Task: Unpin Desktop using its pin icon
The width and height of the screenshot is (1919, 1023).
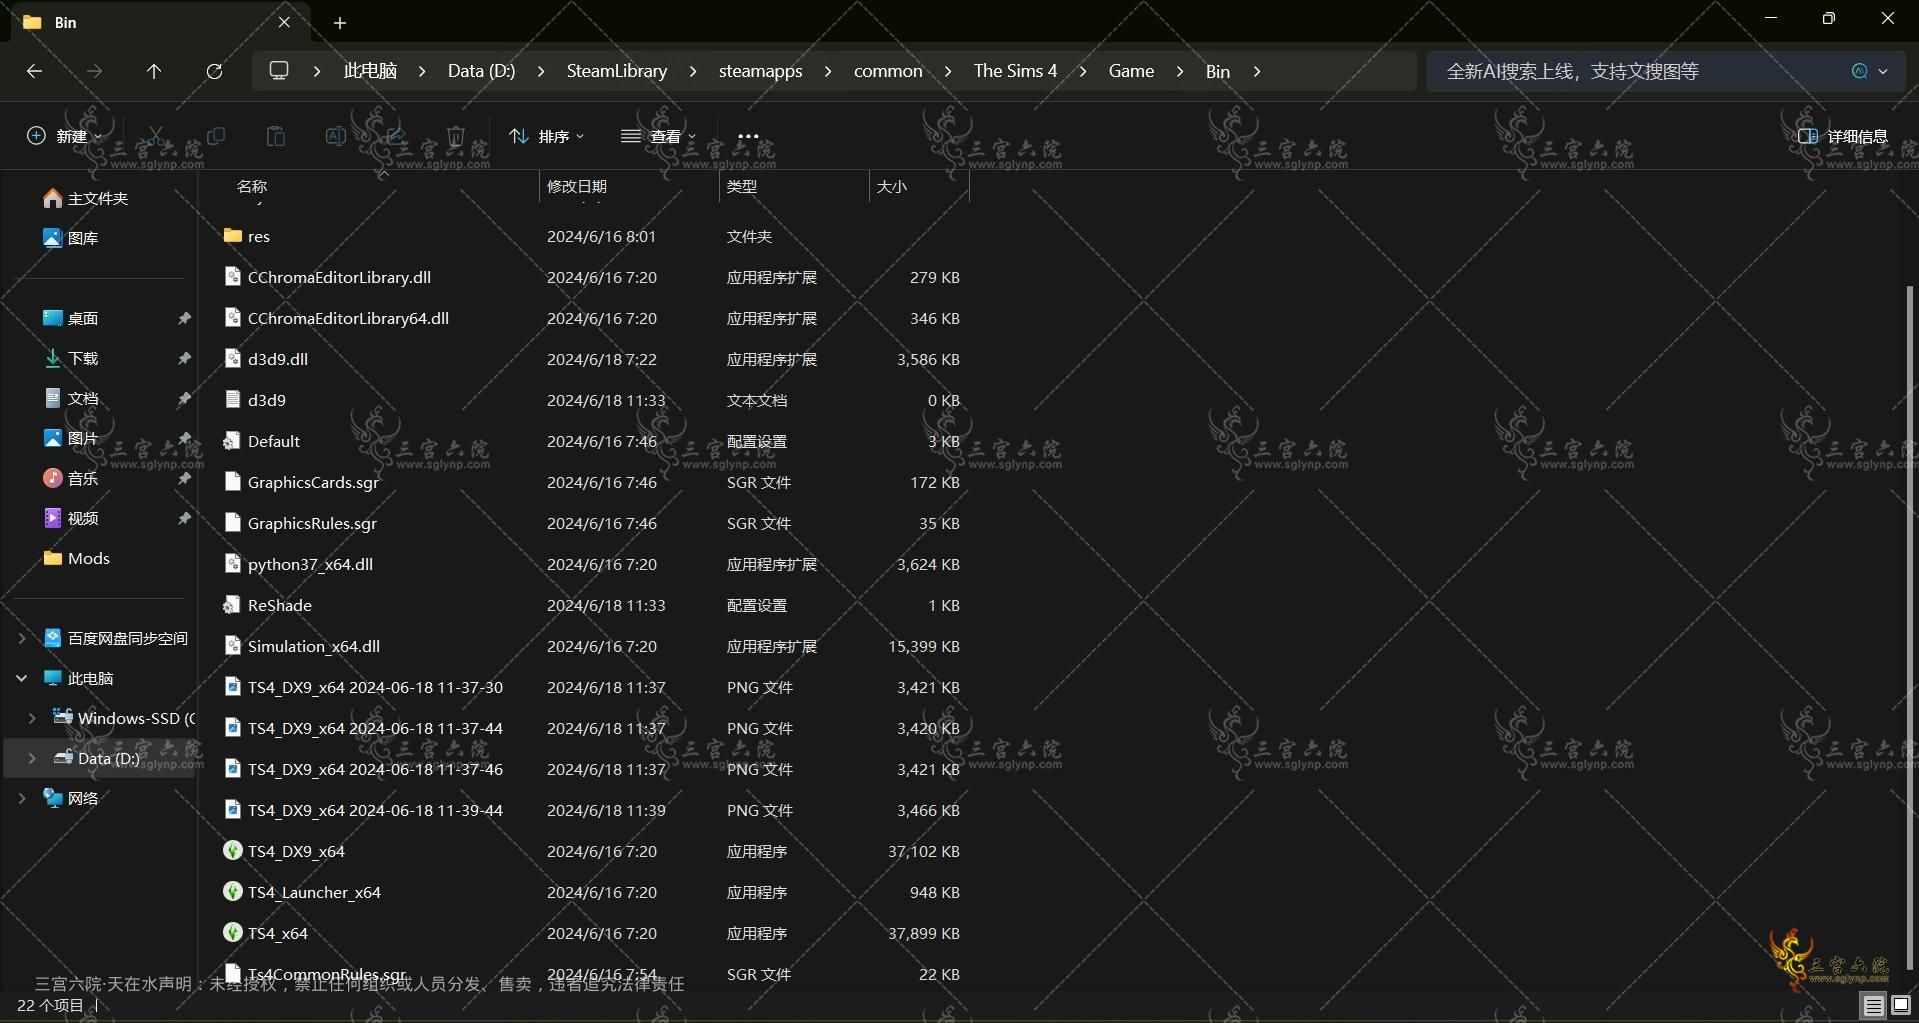Action: 184,318
